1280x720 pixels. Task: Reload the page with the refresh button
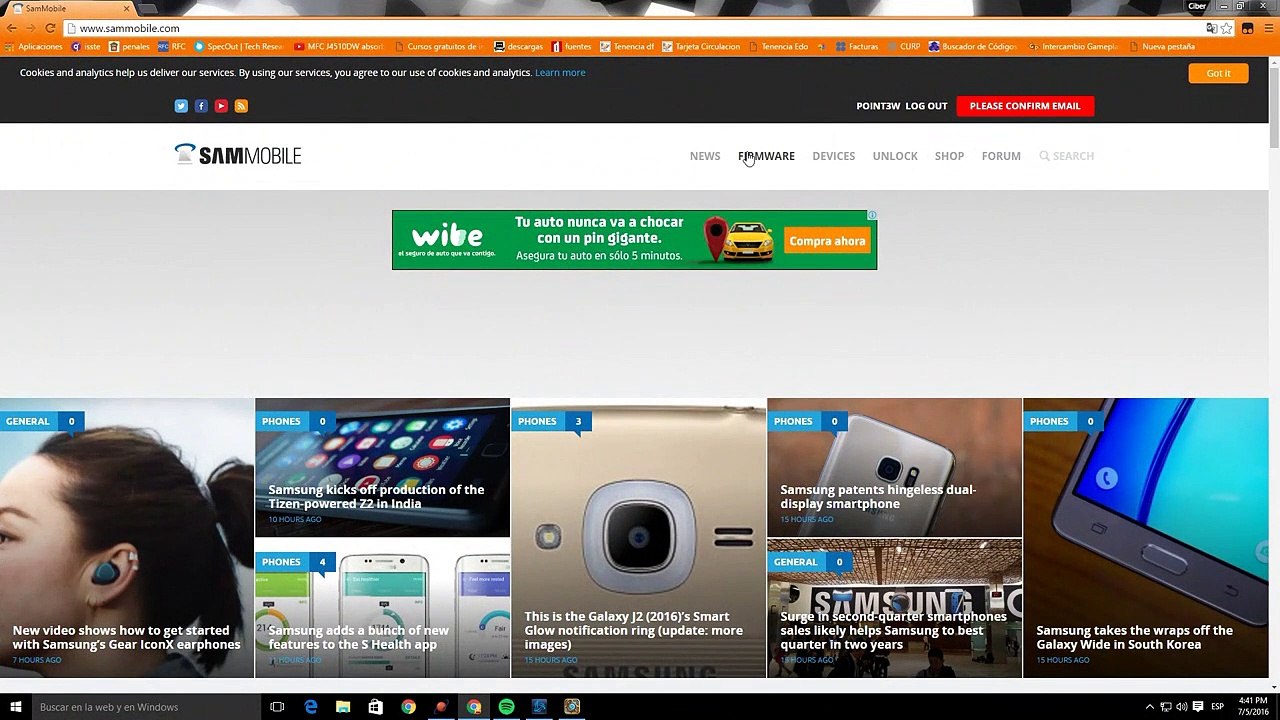(x=51, y=28)
